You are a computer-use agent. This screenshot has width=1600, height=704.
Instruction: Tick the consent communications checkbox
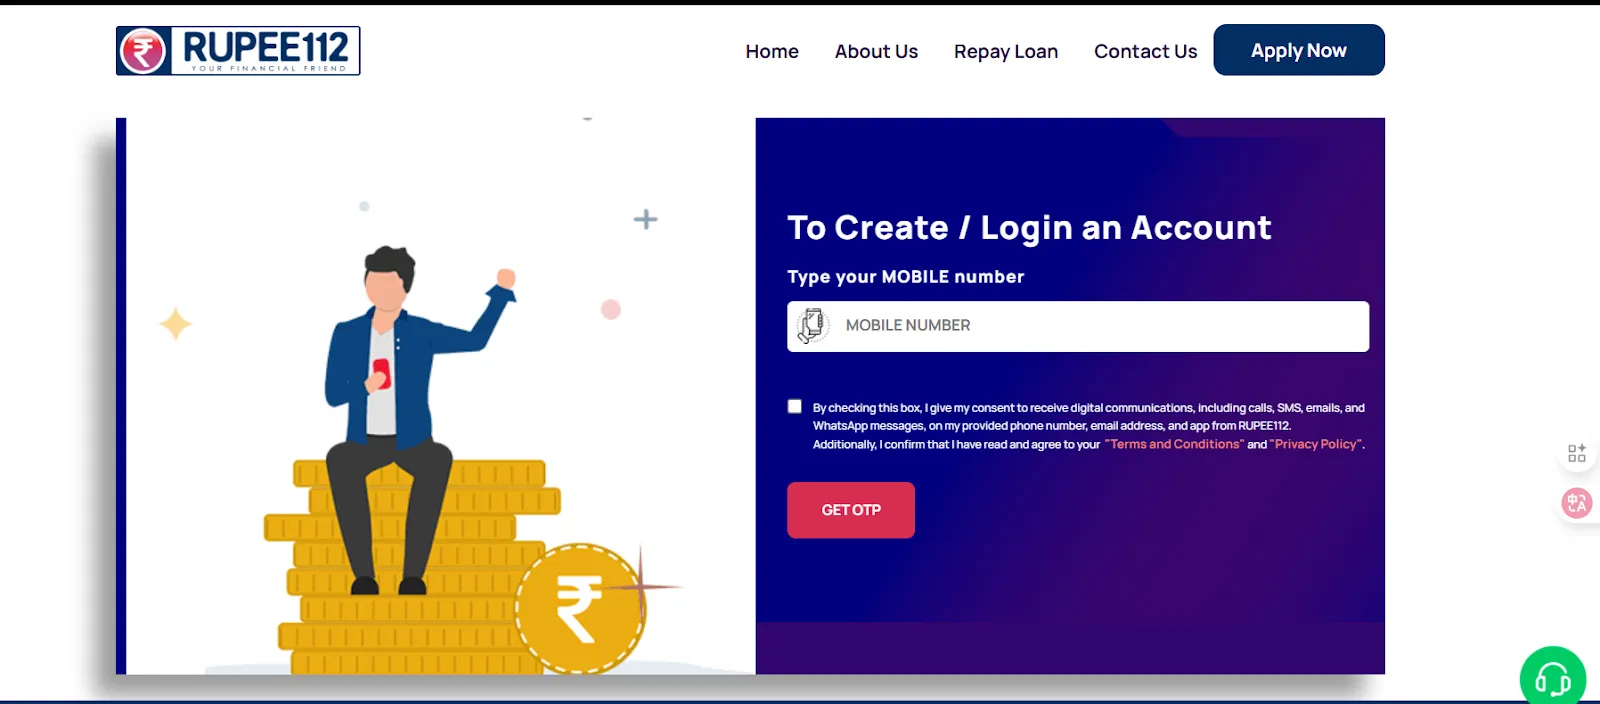click(x=795, y=406)
